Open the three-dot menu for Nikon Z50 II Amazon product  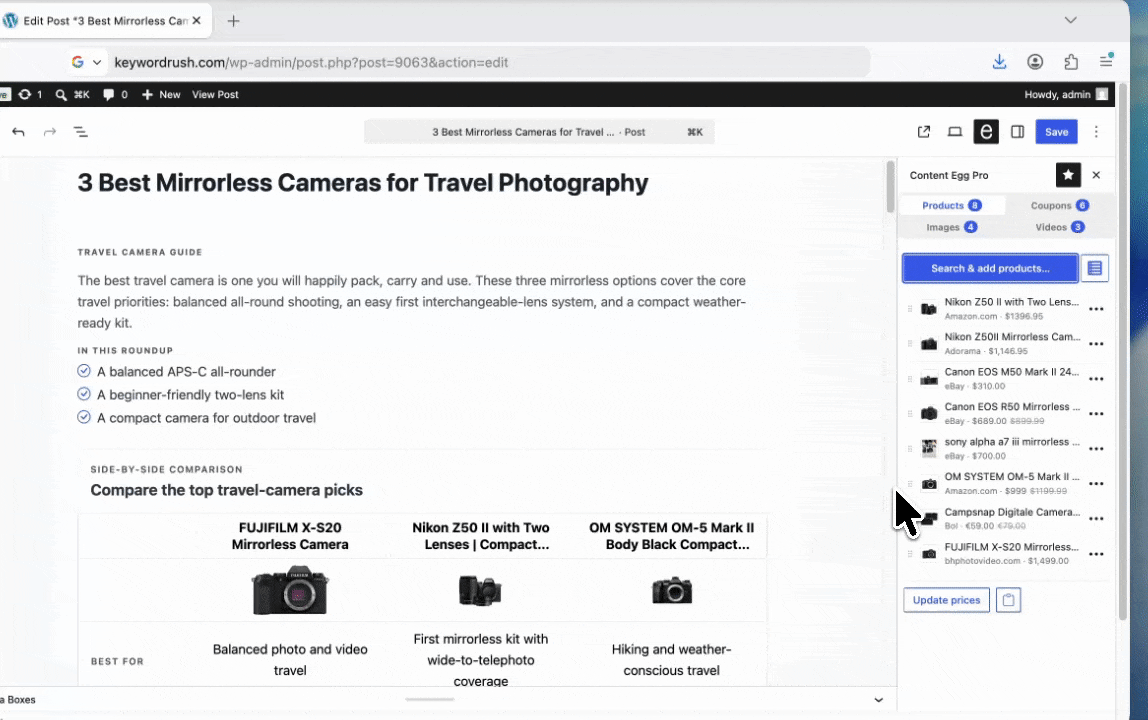(x=1096, y=309)
